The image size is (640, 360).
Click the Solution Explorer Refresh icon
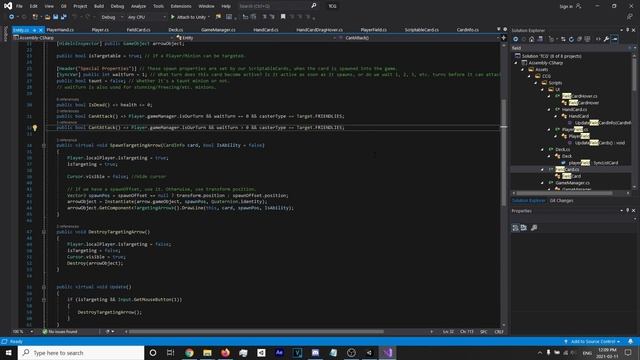click(571, 39)
